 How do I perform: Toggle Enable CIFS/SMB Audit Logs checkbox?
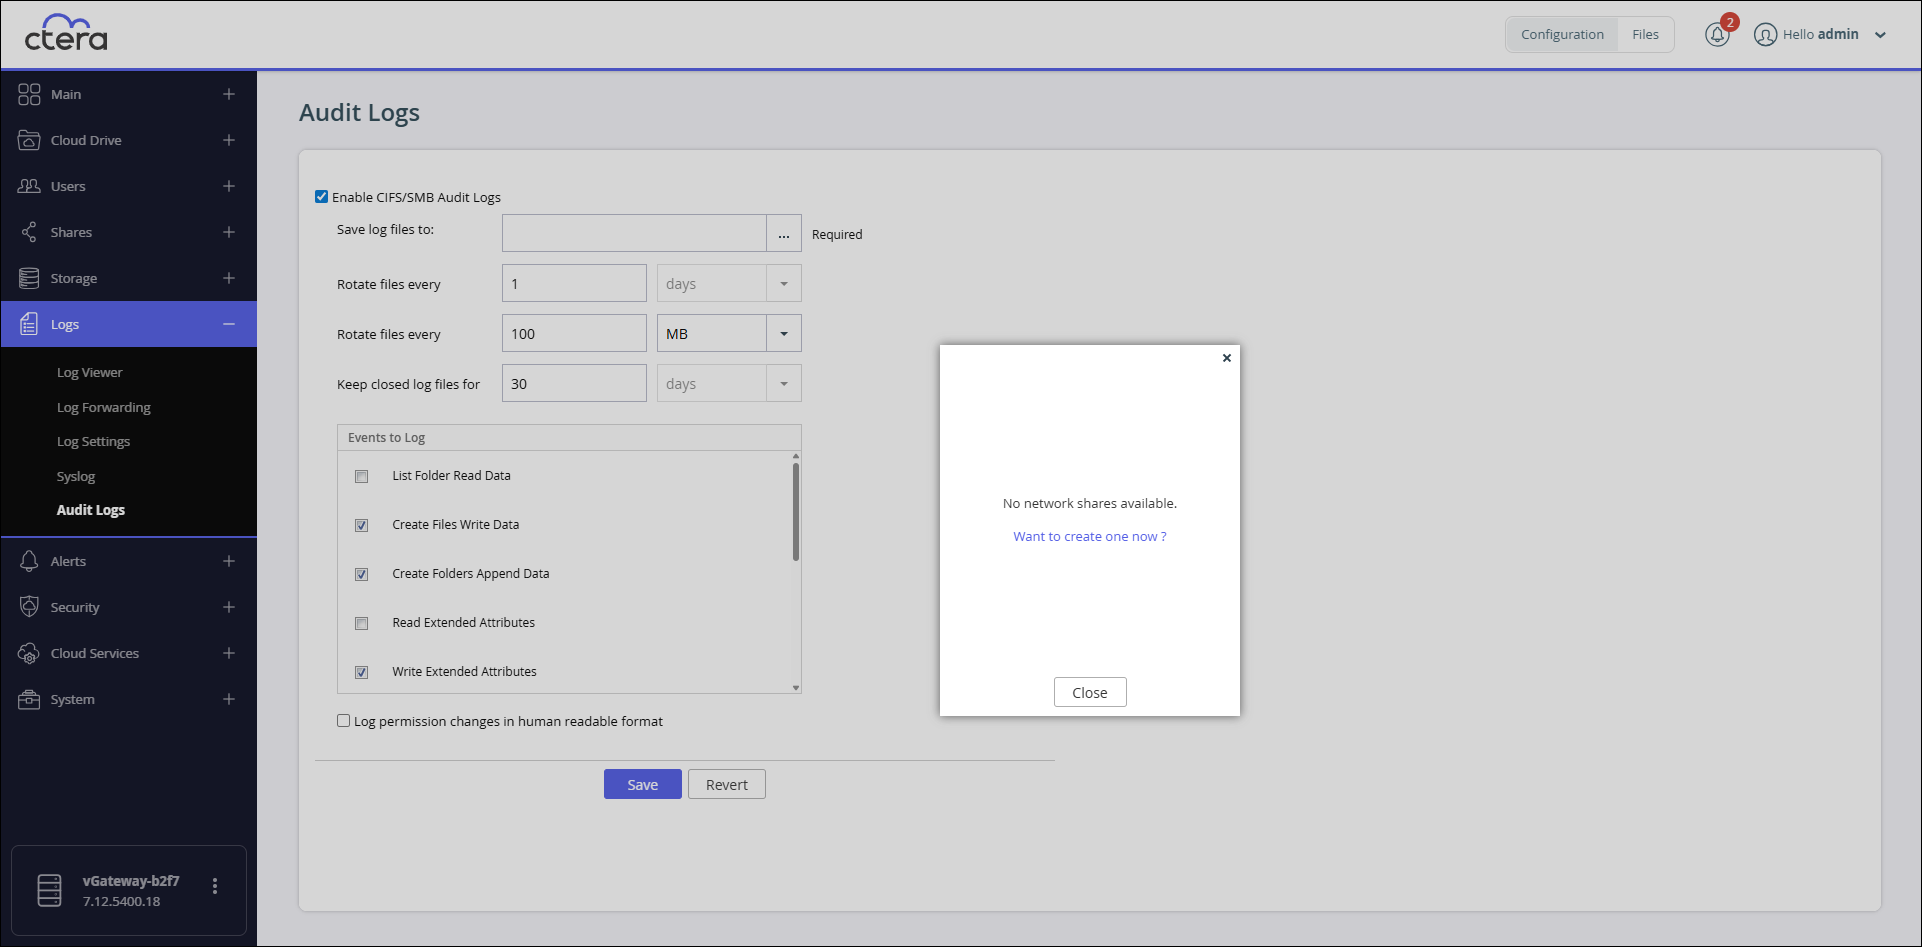coord(321,197)
